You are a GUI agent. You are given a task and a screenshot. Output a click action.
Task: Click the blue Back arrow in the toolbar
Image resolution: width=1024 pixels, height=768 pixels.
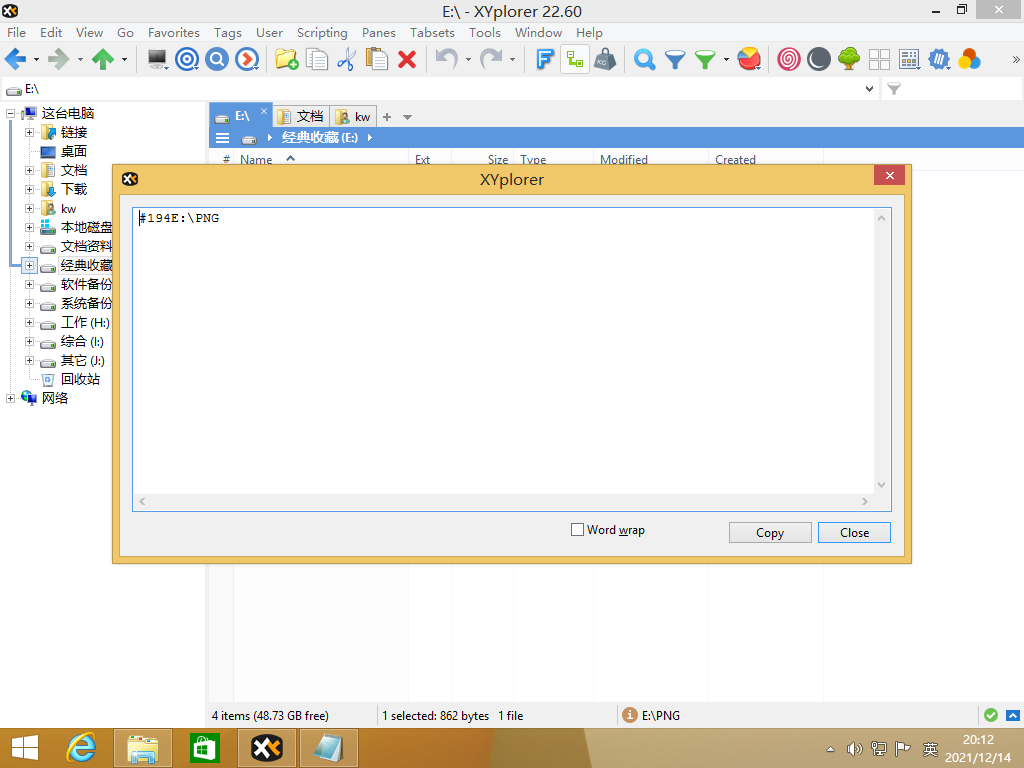(x=15, y=60)
